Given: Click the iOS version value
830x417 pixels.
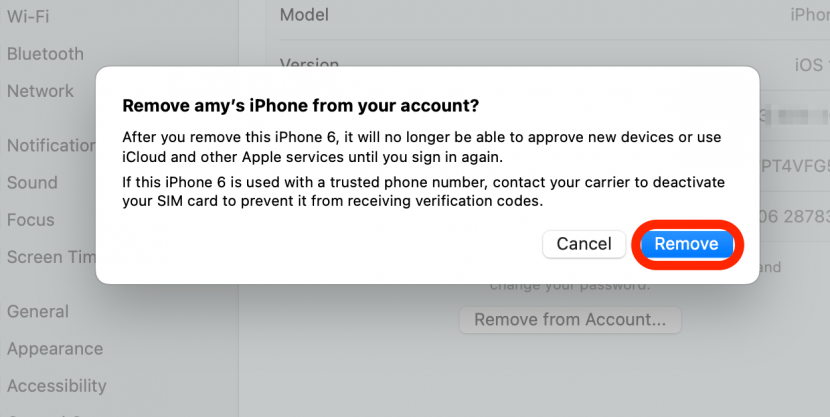Looking at the screenshot, I should pyautogui.click(x=811, y=64).
